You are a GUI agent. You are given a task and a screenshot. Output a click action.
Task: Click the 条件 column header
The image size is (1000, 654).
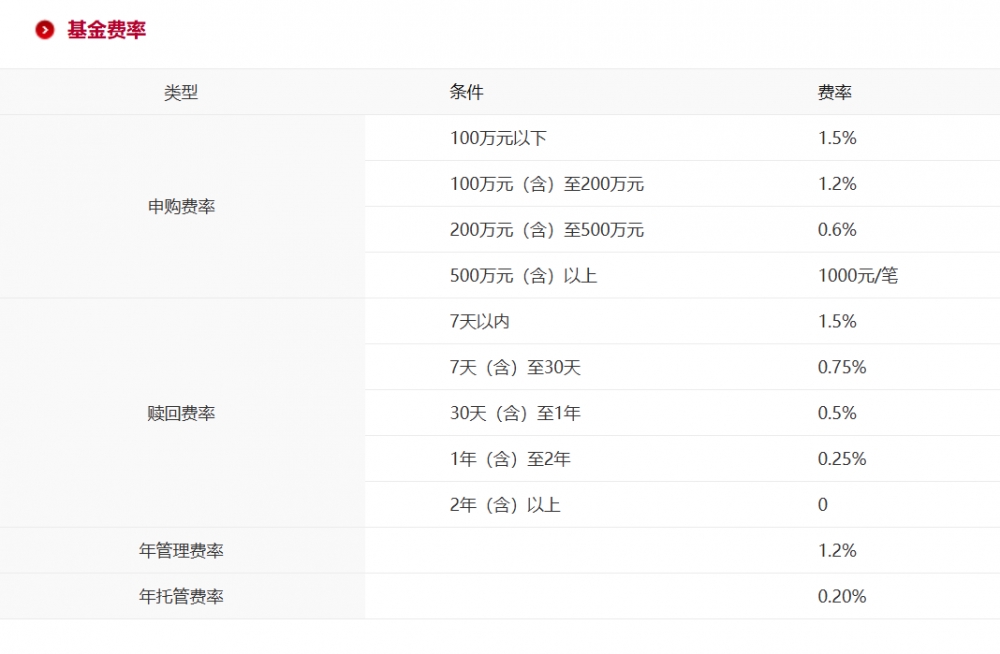coord(465,92)
